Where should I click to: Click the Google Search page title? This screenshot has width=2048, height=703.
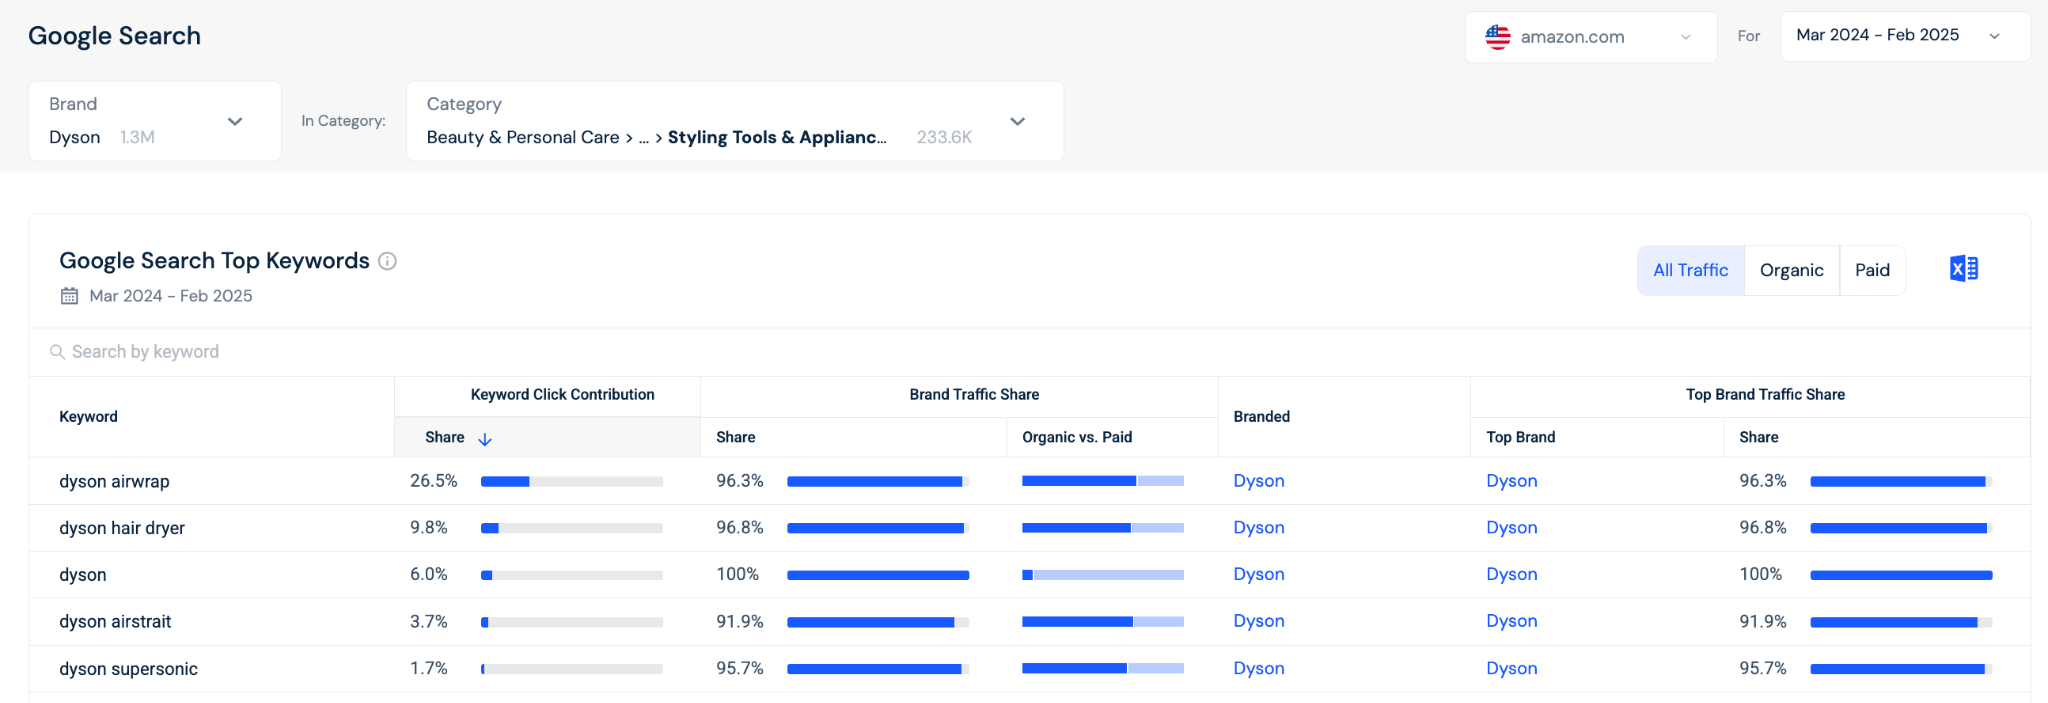[x=114, y=36]
